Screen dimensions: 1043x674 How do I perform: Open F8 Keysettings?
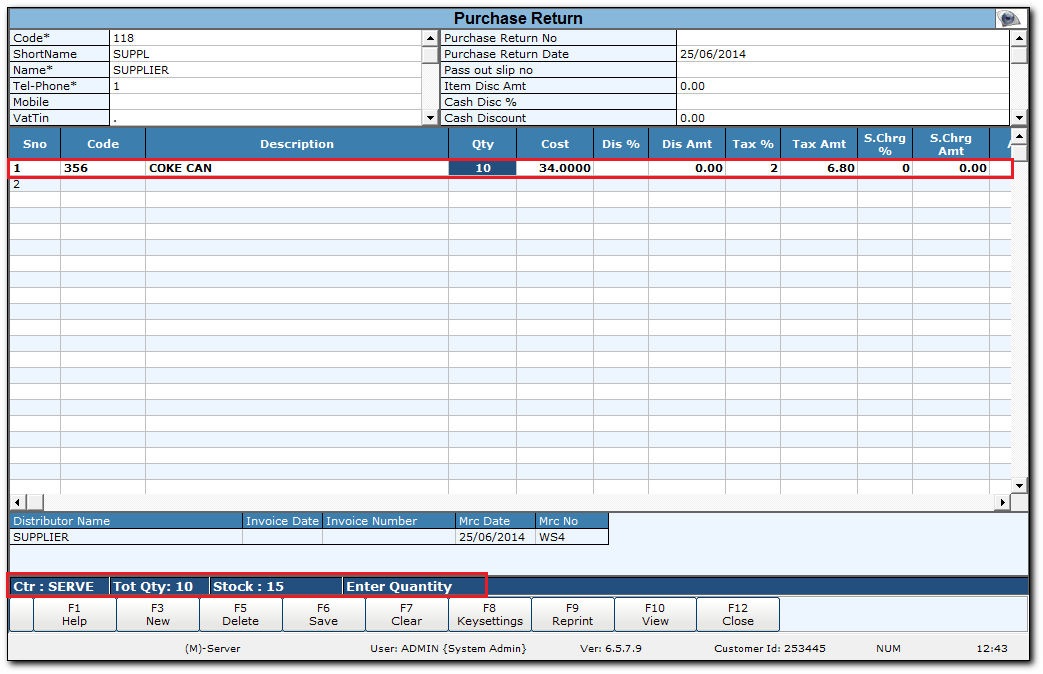tap(490, 614)
